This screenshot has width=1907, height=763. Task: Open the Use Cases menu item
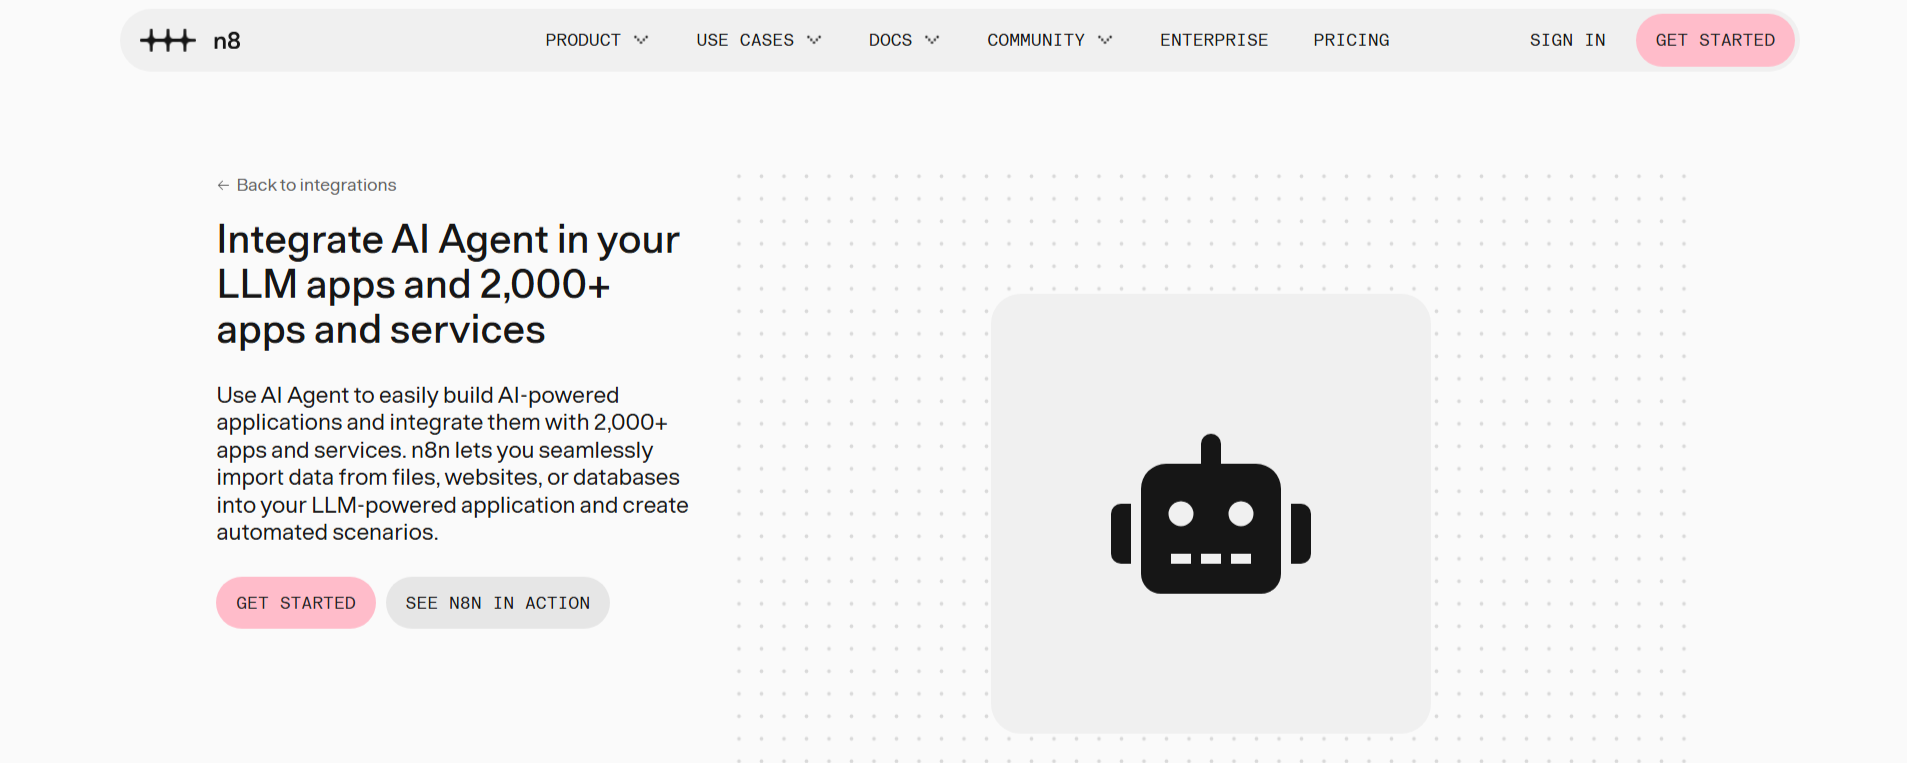[x=745, y=40]
